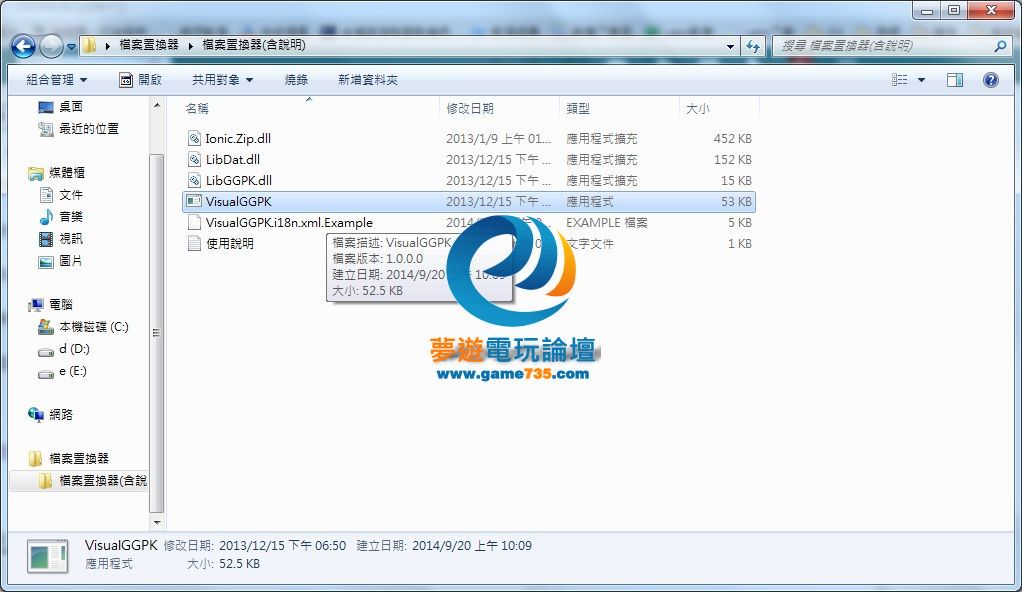The width and height of the screenshot is (1022, 592).
Task: Refresh the folder with the refresh icon
Action: click(753, 46)
